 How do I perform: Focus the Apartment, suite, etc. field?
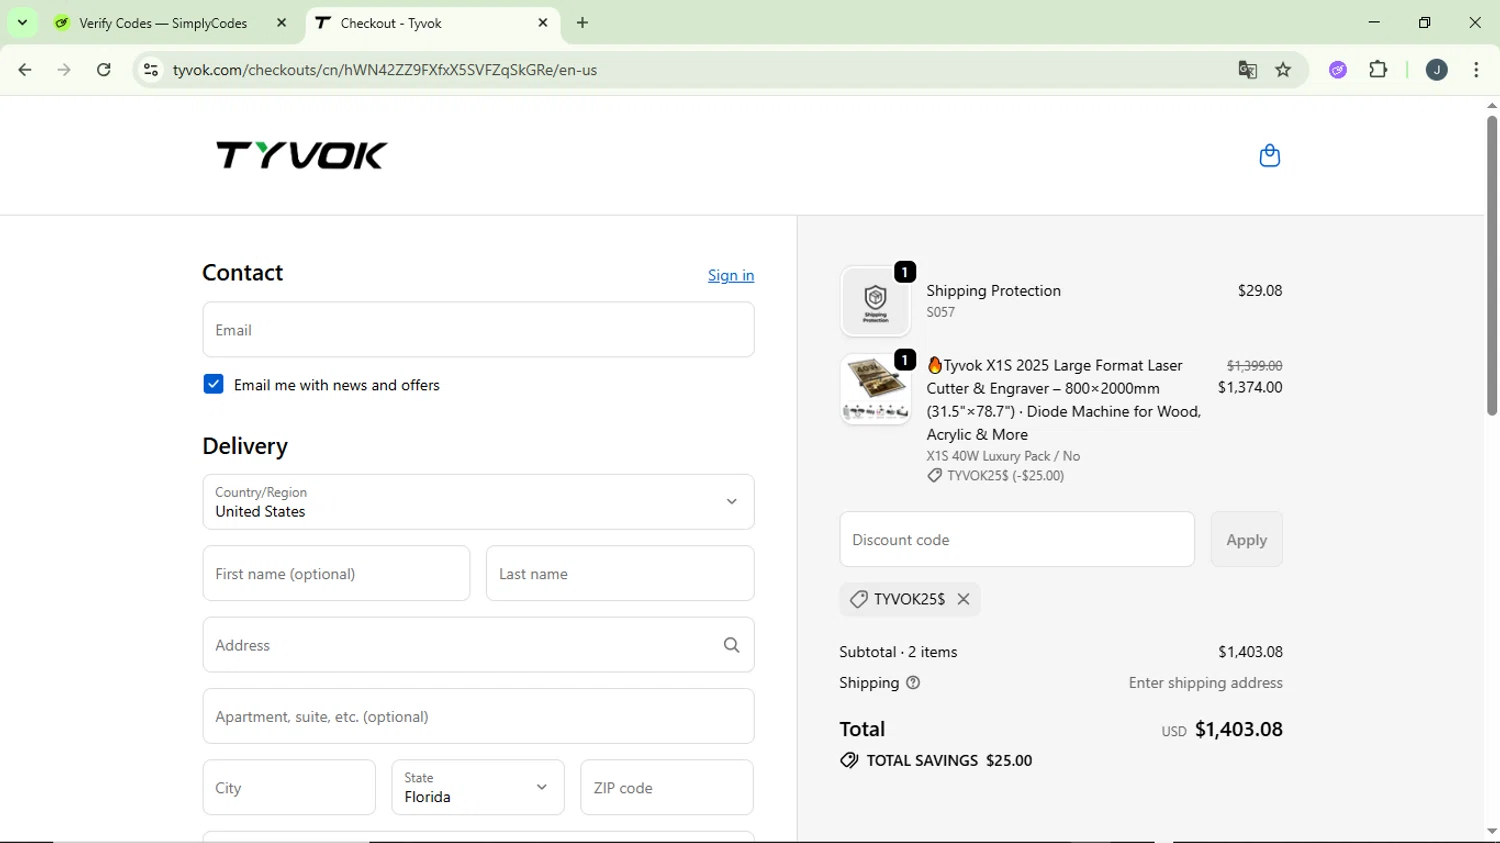478,717
